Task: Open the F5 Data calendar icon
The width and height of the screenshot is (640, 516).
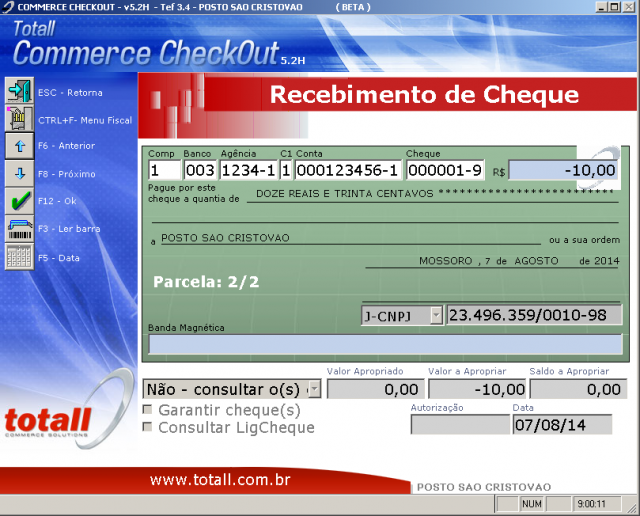Action: (x=19, y=257)
